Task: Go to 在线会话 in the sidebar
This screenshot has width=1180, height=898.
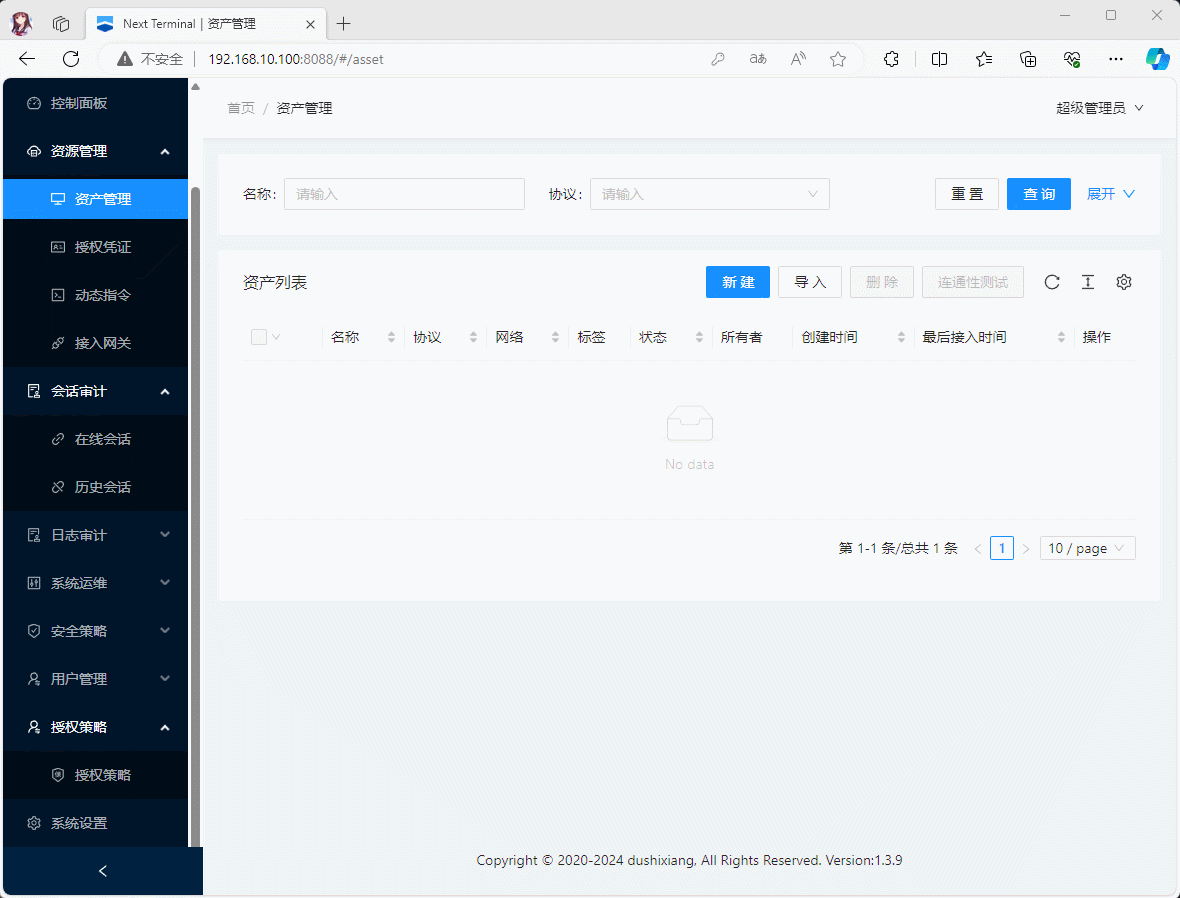Action: [x=103, y=439]
